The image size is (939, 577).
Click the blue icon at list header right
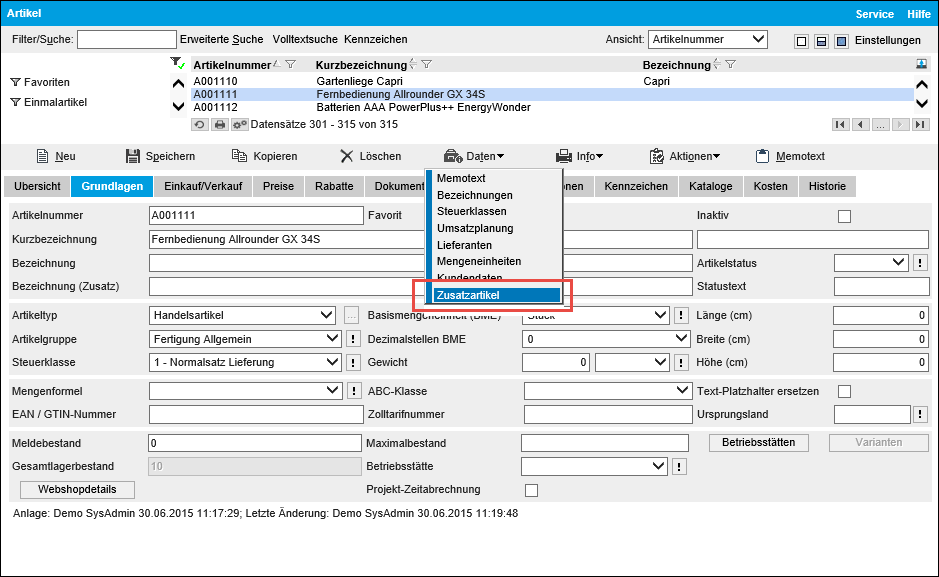tap(922, 64)
